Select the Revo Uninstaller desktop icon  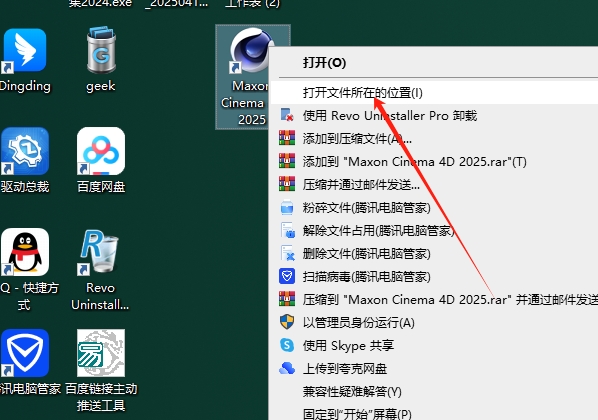pyautogui.click(x=100, y=252)
